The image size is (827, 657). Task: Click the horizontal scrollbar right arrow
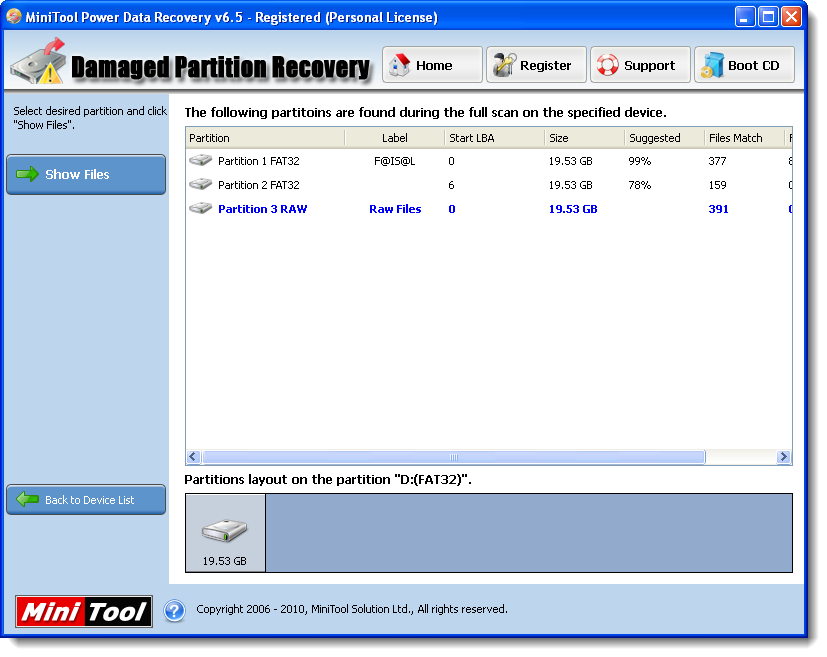[x=784, y=457]
